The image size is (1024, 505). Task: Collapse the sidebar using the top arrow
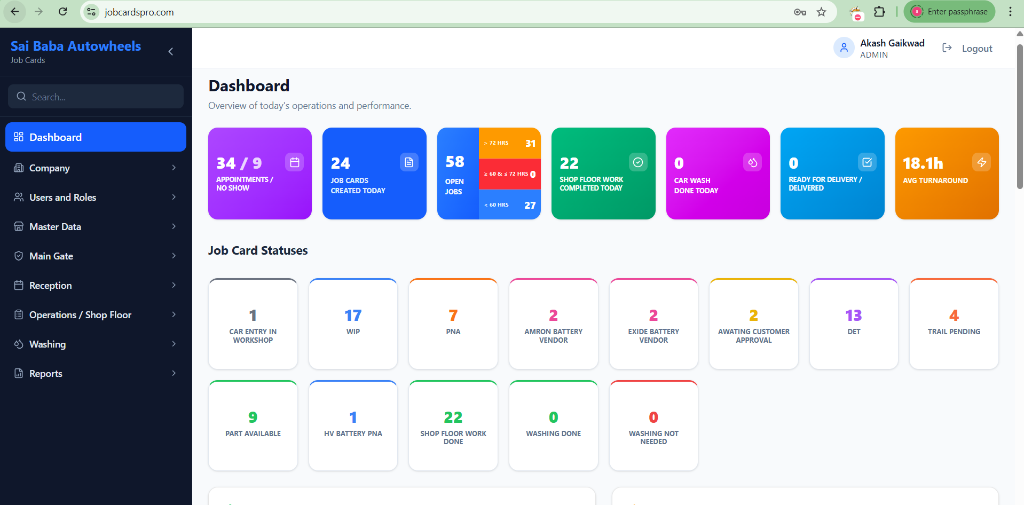tap(170, 51)
